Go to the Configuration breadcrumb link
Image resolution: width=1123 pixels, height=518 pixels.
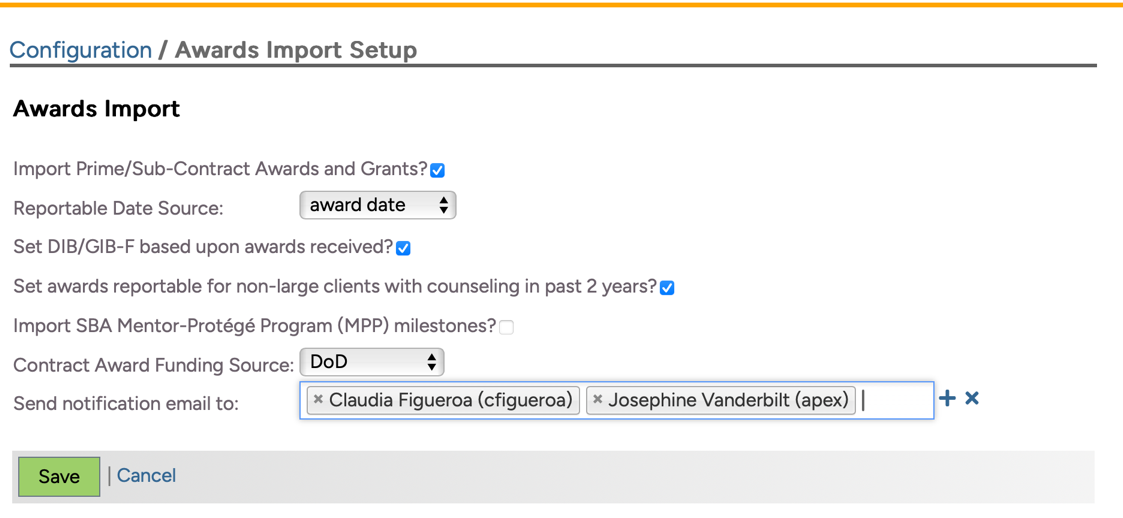pyautogui.click(x=80, y=50)
